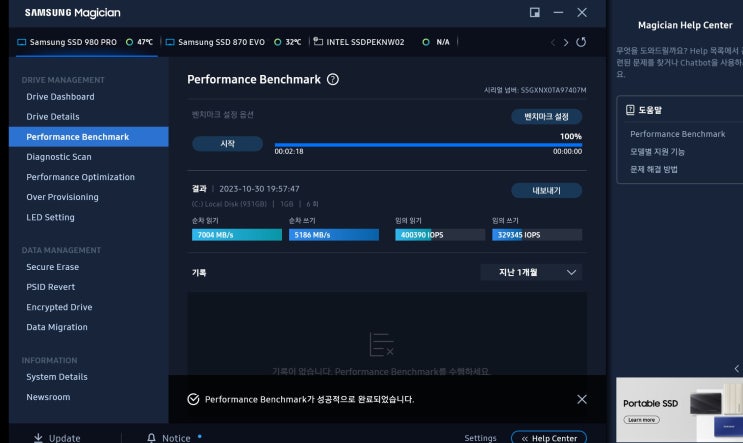The height and width of the screenshot is (443, 743).
Task: Click the 400390 IOPS random read bar
Action: (x=440, y=235)
